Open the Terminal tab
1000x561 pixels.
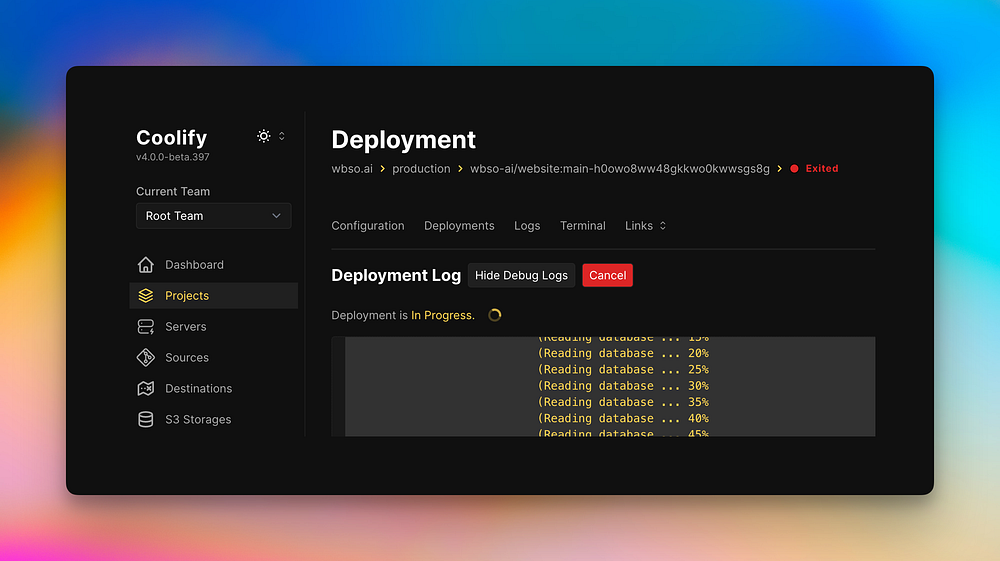point(583,226)
